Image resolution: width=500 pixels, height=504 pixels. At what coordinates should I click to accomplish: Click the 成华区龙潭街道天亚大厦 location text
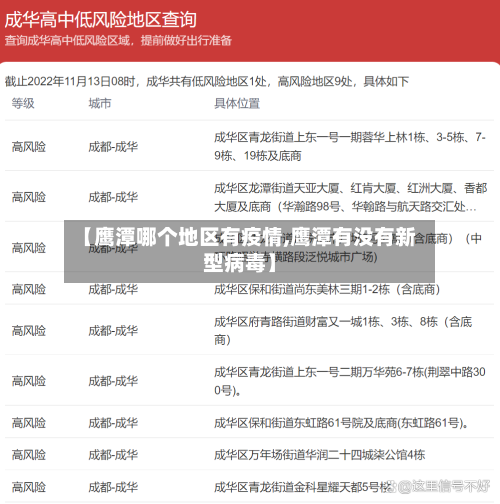tap(351, 197)
